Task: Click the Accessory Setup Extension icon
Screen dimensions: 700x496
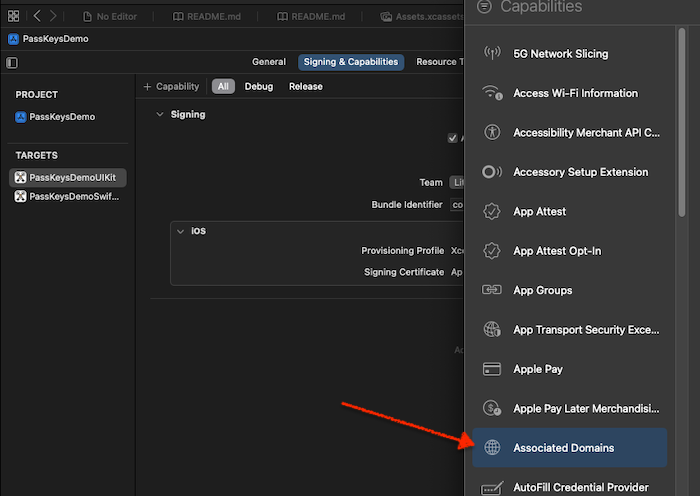Action: coord(491,172)
